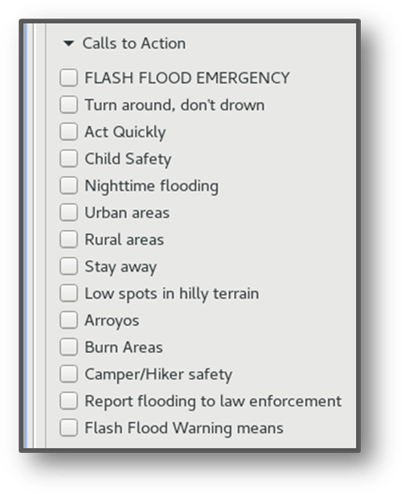Tick the Act Quickly checkbox
Screen dimensions: 402x494
click(x=69, y=132)
